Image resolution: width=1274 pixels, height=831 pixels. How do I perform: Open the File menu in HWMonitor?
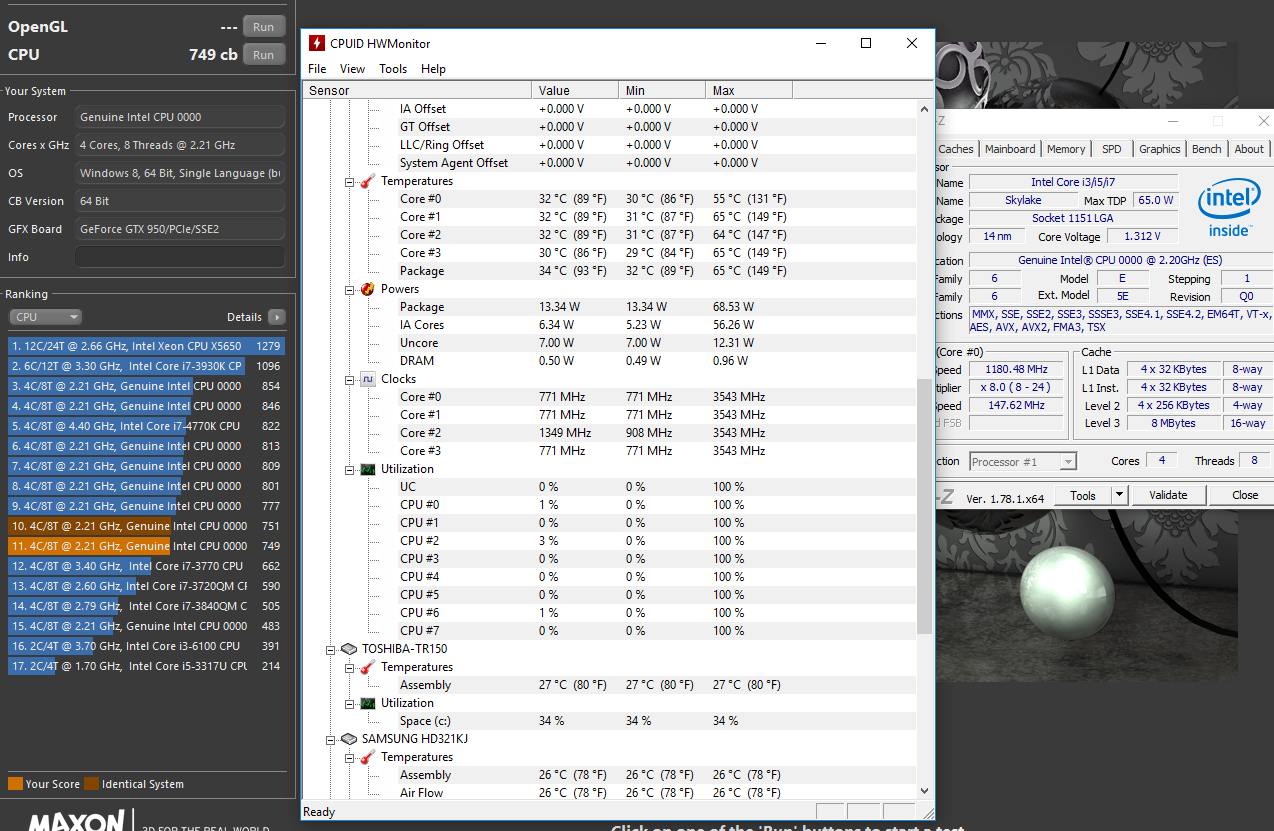(317, 69)
